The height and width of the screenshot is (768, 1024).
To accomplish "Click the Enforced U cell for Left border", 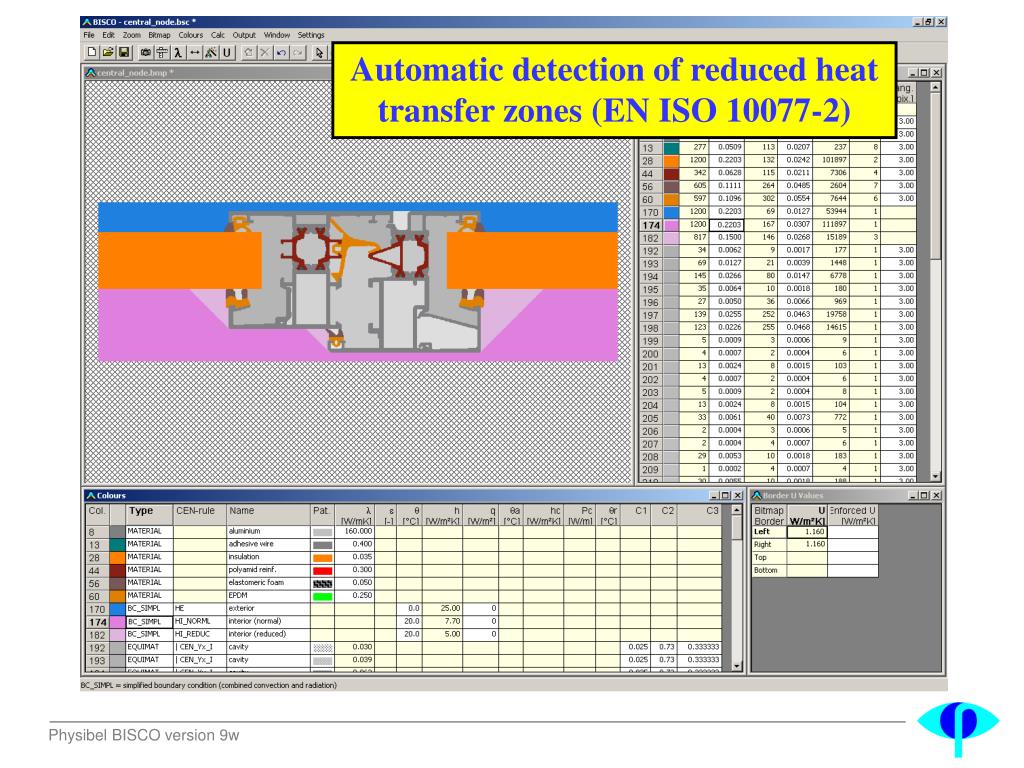I will click(853, 532).
